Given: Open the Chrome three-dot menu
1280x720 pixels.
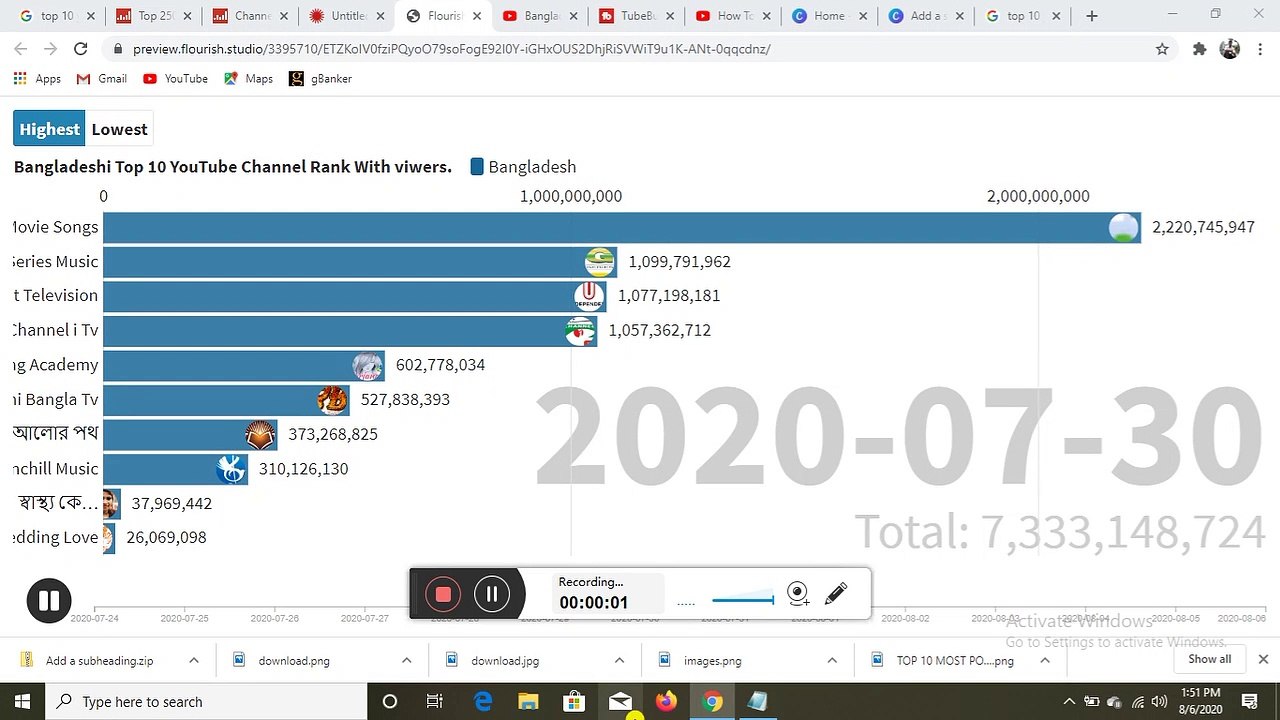Looking at the screenshot, I should pos(1260,49).
